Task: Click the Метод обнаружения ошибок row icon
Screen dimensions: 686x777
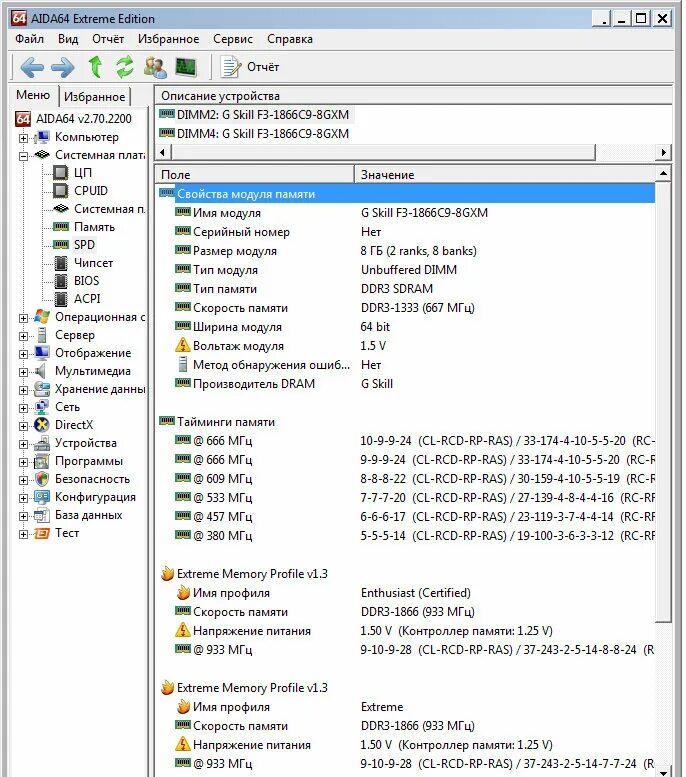Action: coord(183,365)
